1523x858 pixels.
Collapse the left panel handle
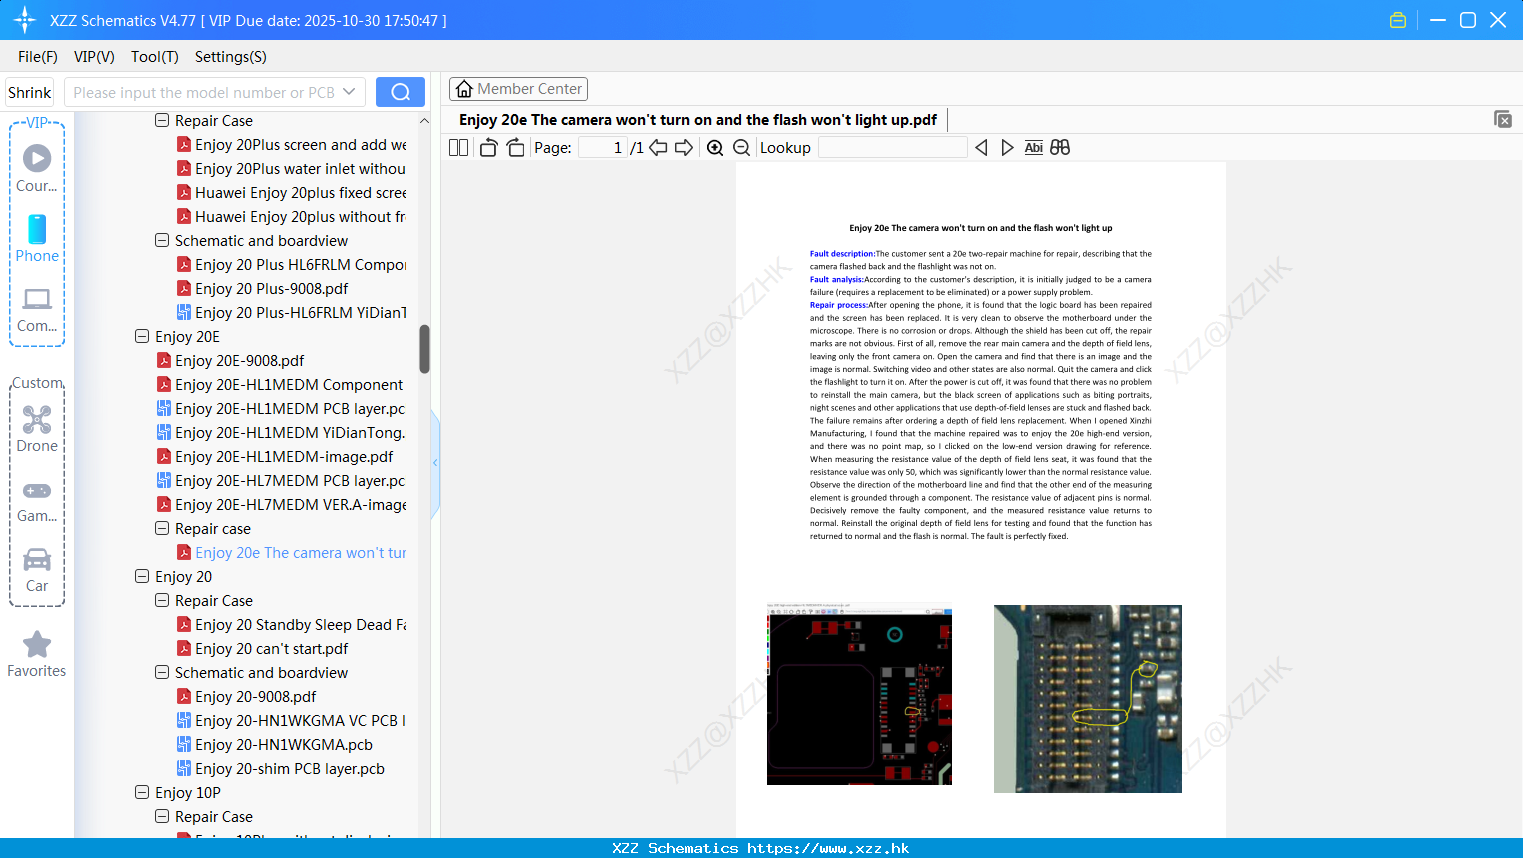[435, 463]
